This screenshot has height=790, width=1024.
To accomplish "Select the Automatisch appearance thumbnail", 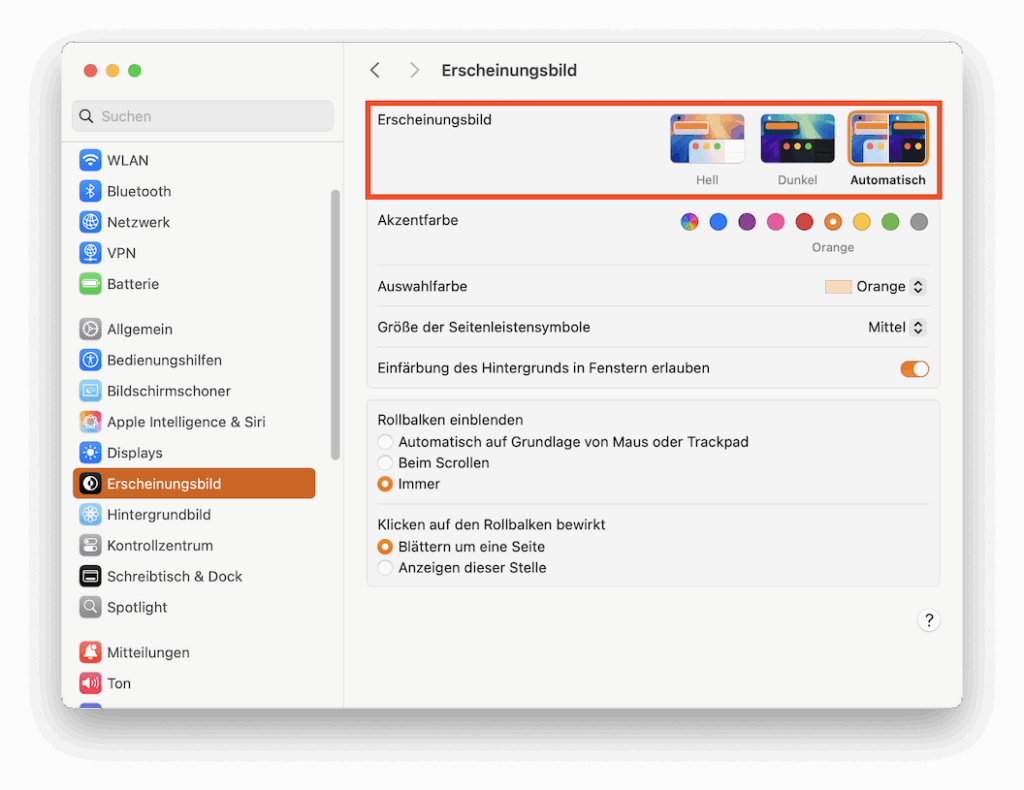I will click(888, 138).
